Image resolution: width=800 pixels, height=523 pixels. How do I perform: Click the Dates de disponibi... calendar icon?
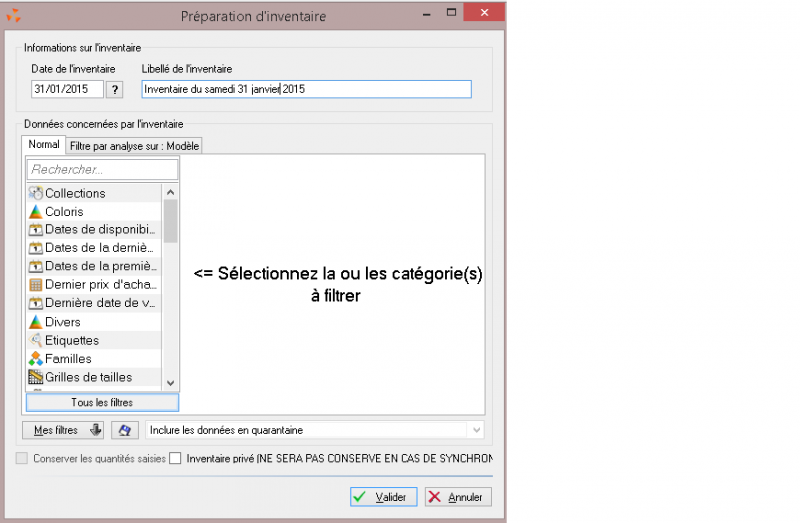[x=35, y=230]
